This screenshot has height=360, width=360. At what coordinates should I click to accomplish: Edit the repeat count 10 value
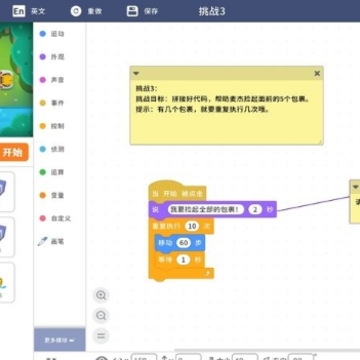click(x=192, y=226)
